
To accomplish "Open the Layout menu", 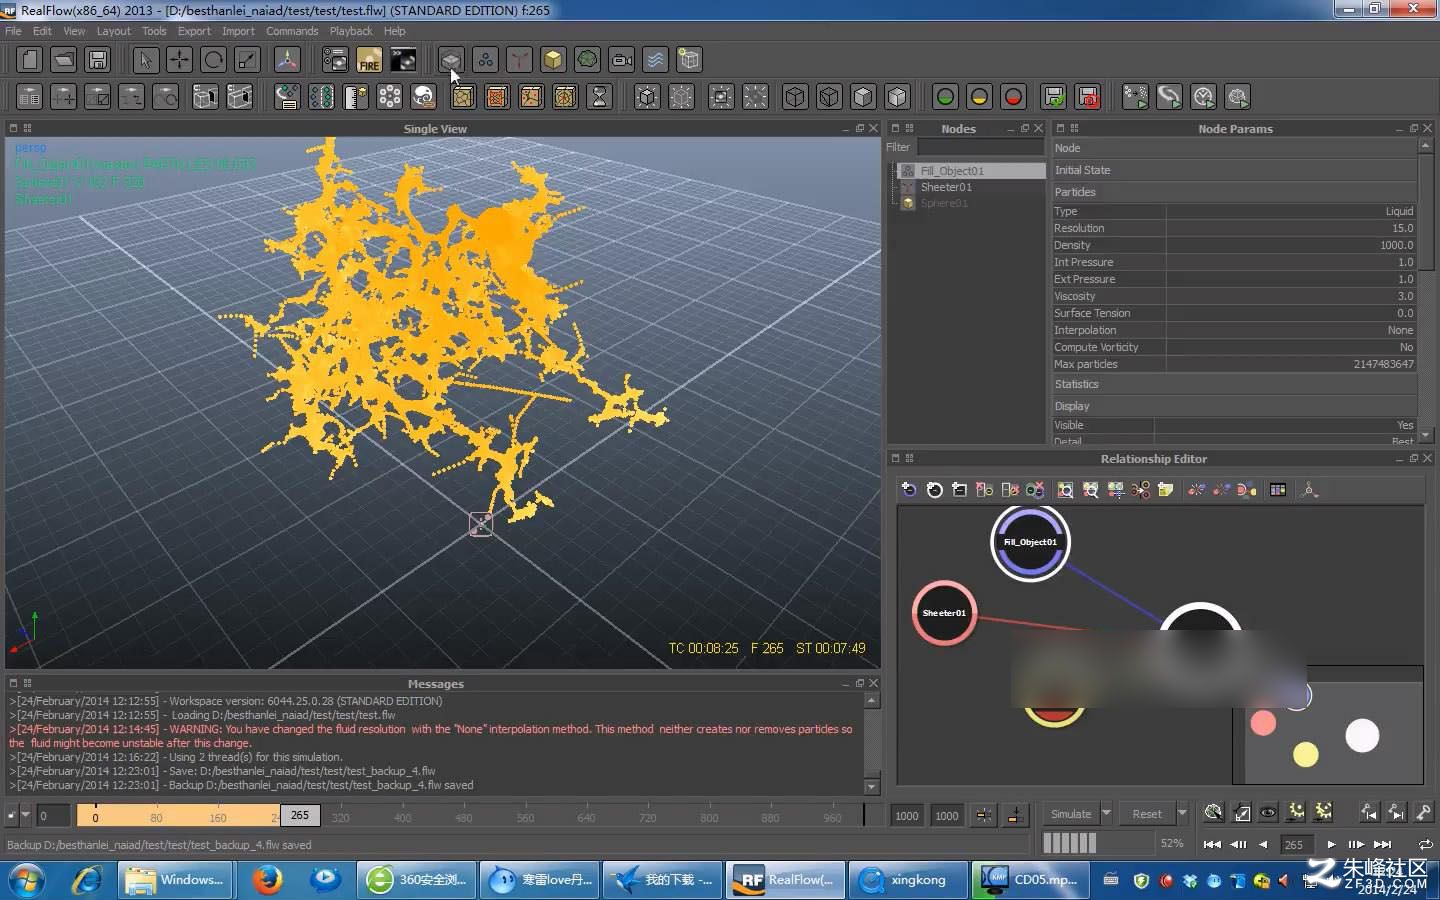I will click(113, 31).
